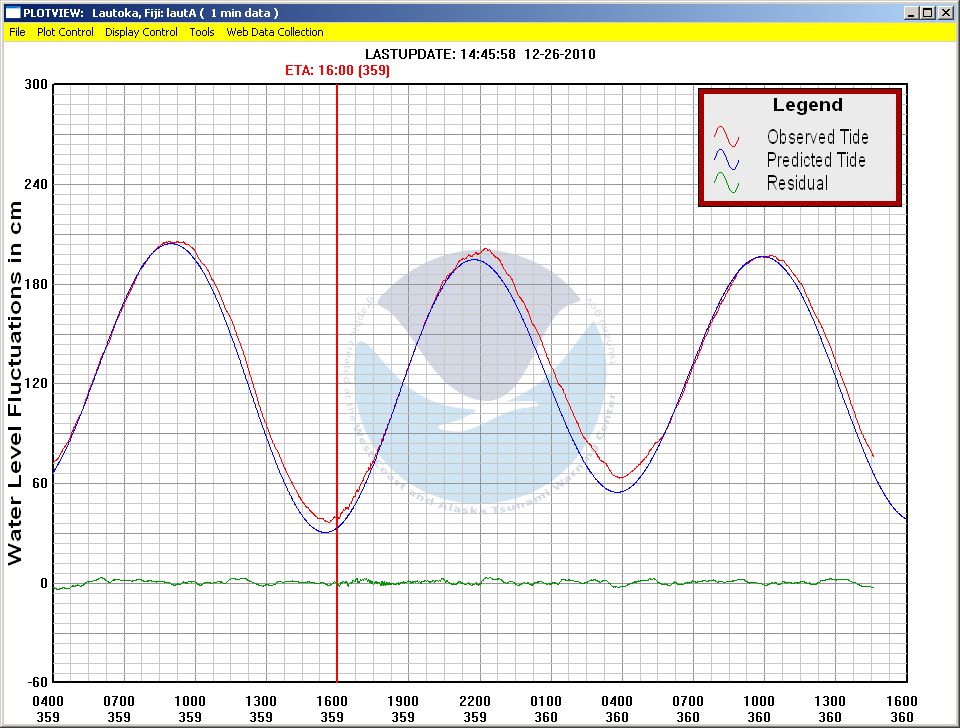Click the 'Legend' heading text
Viewport: 960px width, 728px height.
[808, 105]
